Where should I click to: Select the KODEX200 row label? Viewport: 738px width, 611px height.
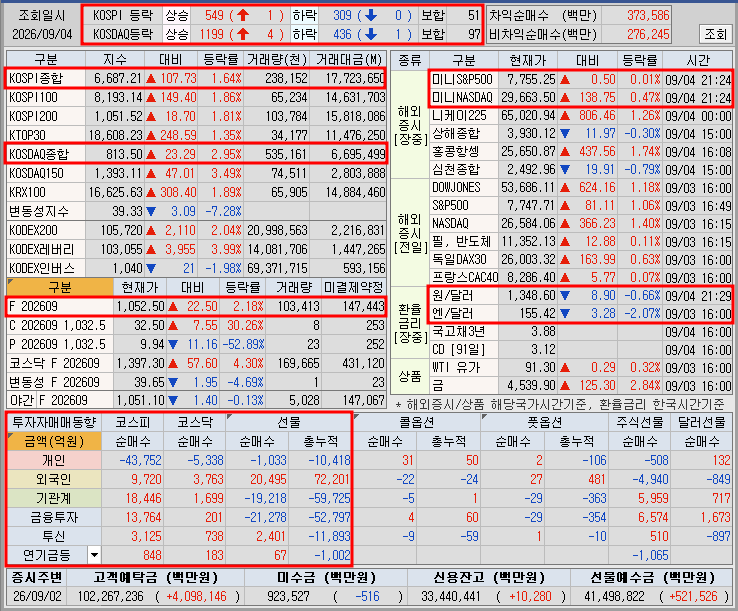click(x=46, y=230)
